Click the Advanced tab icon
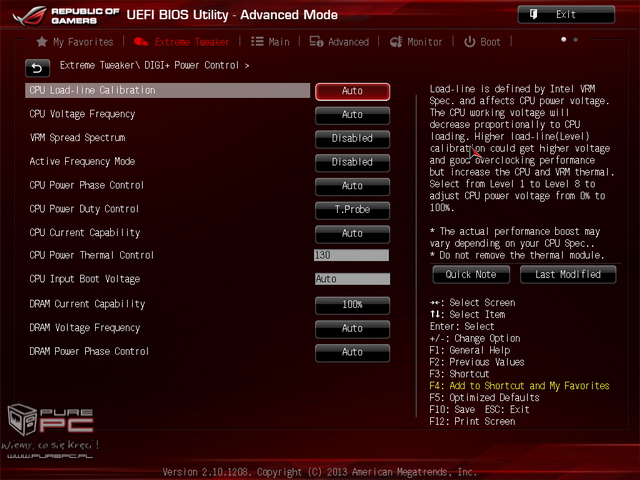The image size is (640, 480). click(316, 42)
